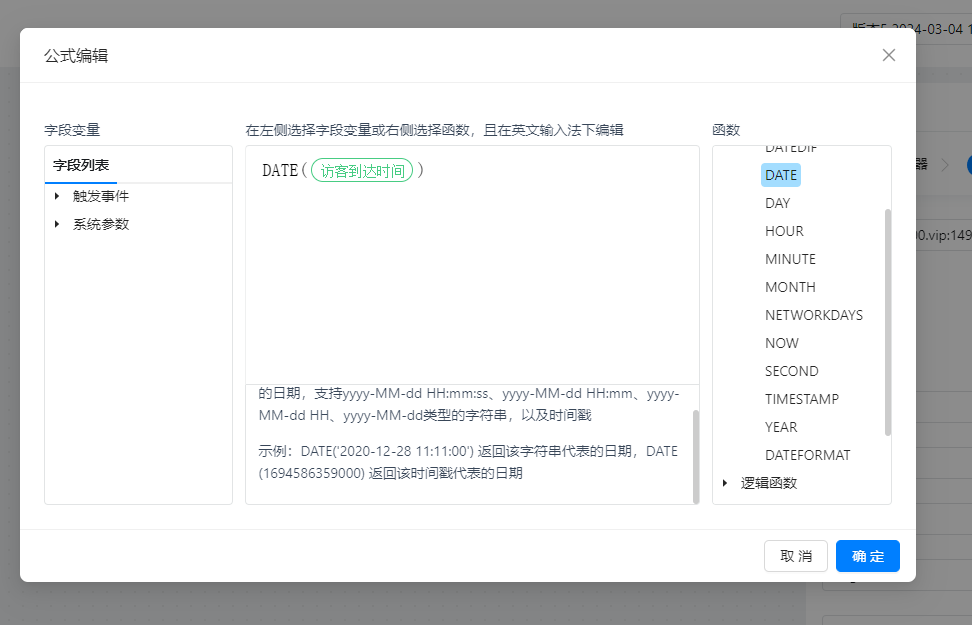972x625 pixels.
Task: Choose the YEAR function
Action: (781, 427)
